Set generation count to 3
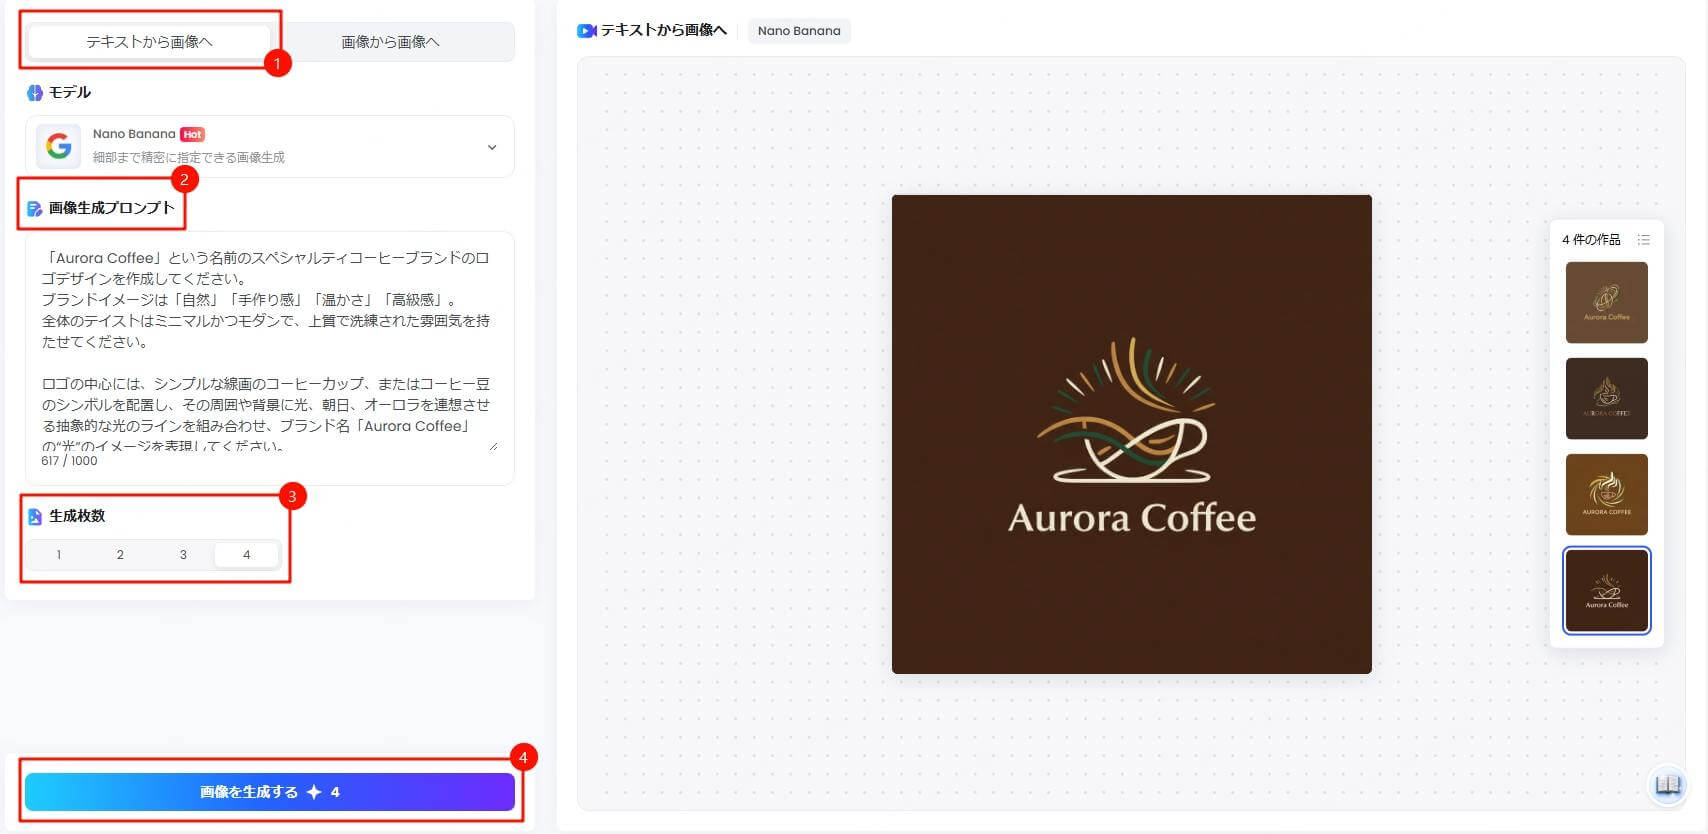The height and width of the screenshot is (834, 1708). click(x=183, y=555)
